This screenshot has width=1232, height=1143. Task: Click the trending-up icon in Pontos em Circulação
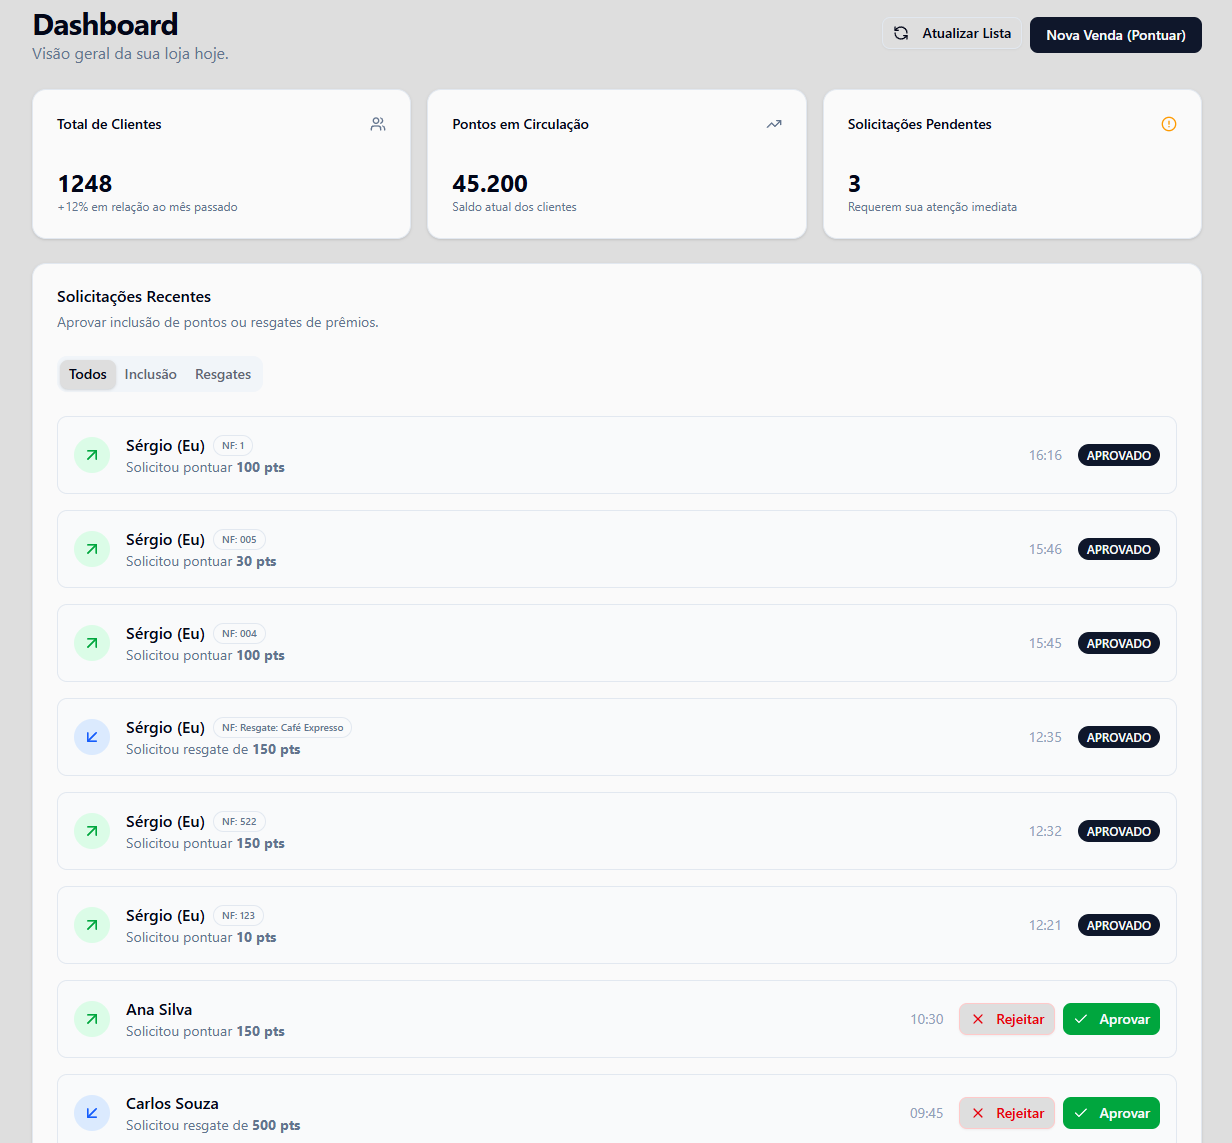click(x=774, y=124)
